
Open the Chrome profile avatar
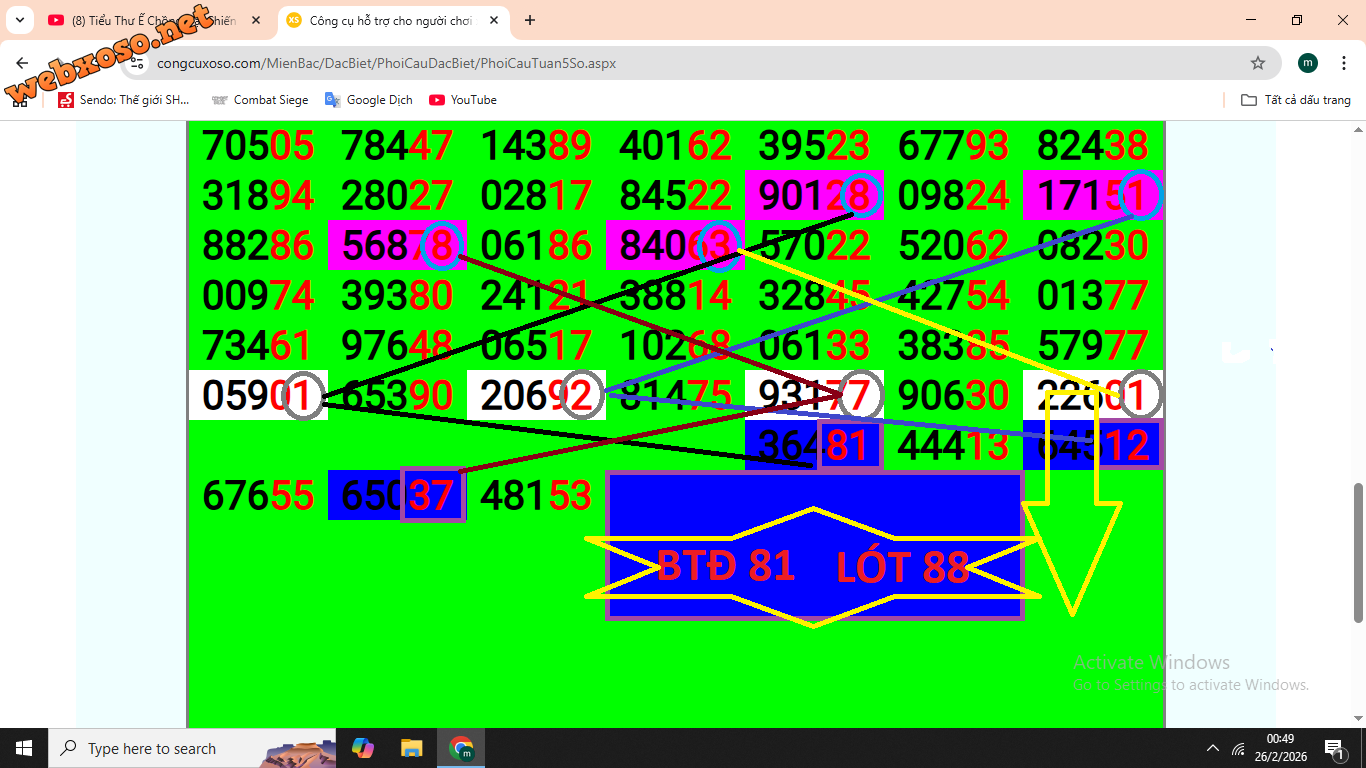click(x=1307, y=62)
